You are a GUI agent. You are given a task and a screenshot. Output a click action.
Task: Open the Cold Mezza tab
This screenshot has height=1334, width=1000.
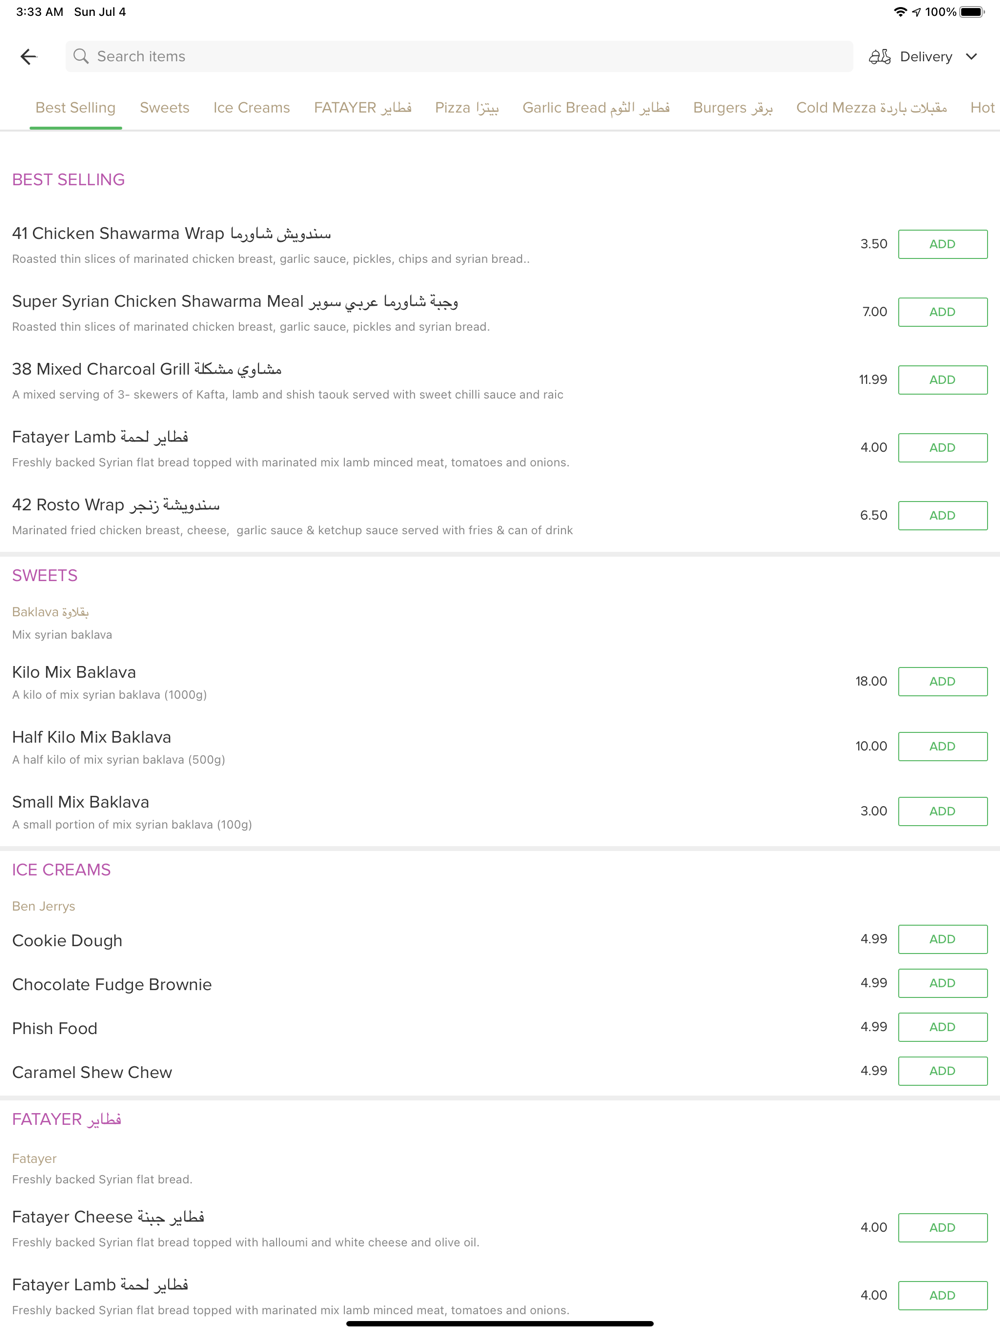(x=871, y=108)
